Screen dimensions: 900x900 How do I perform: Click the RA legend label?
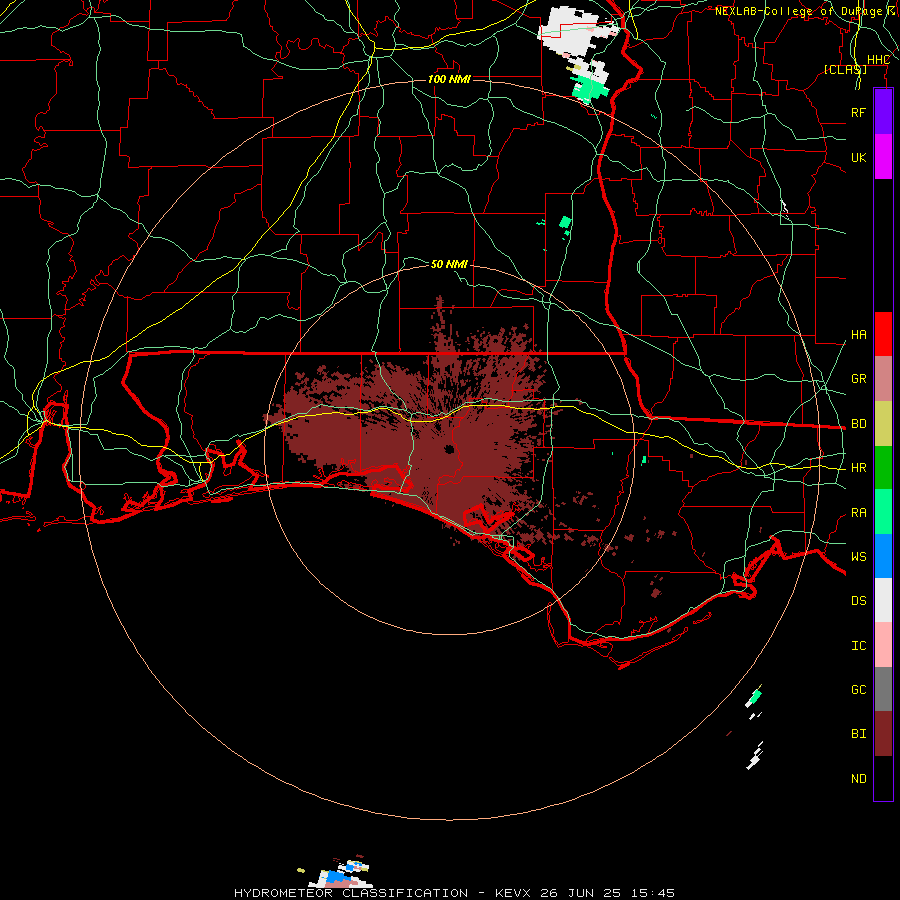click(858, 512)
